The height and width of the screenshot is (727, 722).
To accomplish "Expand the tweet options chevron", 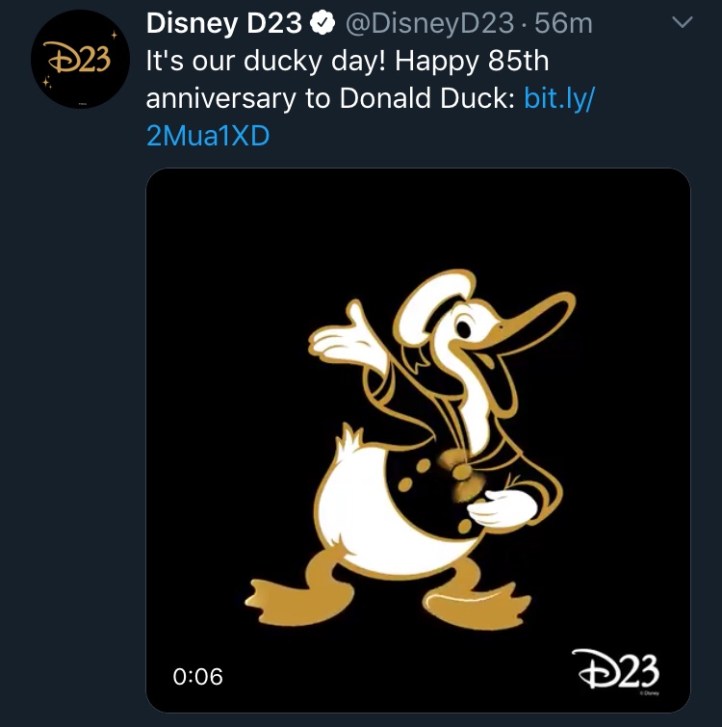I will point(684,22).
